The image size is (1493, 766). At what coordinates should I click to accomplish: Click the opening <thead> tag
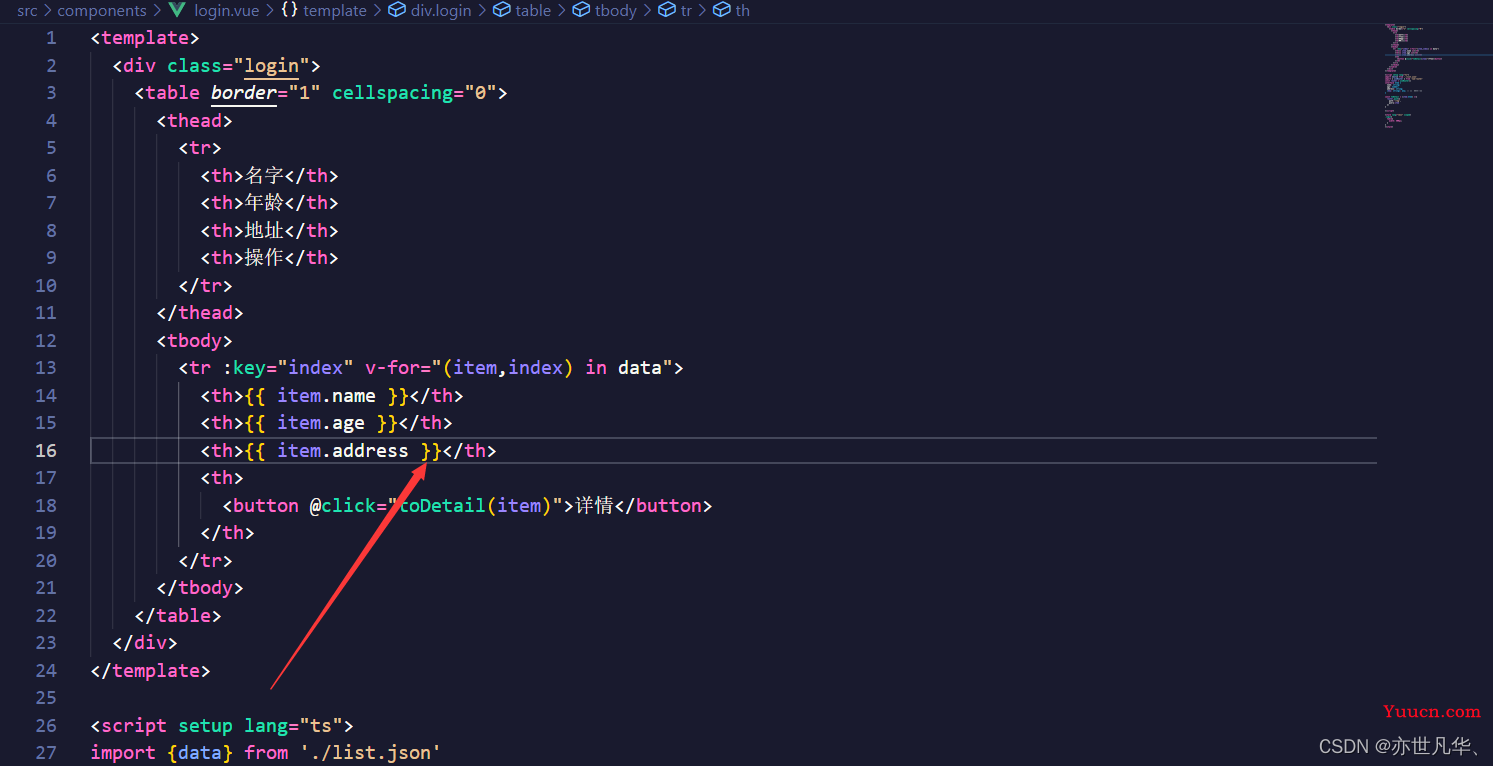[x=194, y=121]
